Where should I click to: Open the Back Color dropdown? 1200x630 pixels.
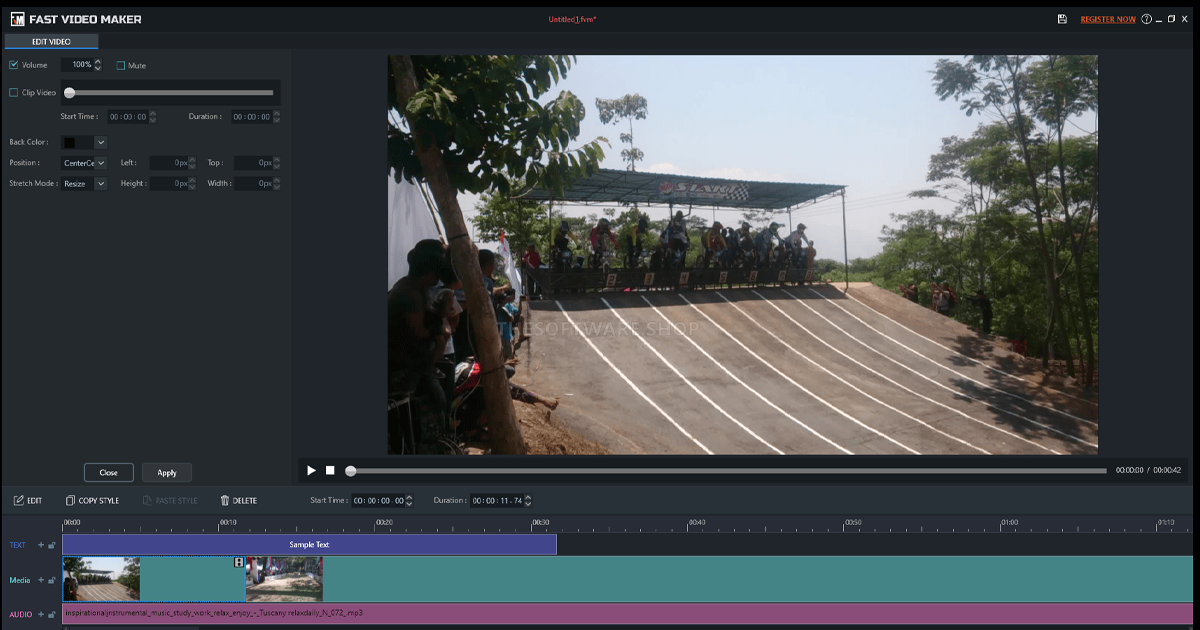coord(101,142)
